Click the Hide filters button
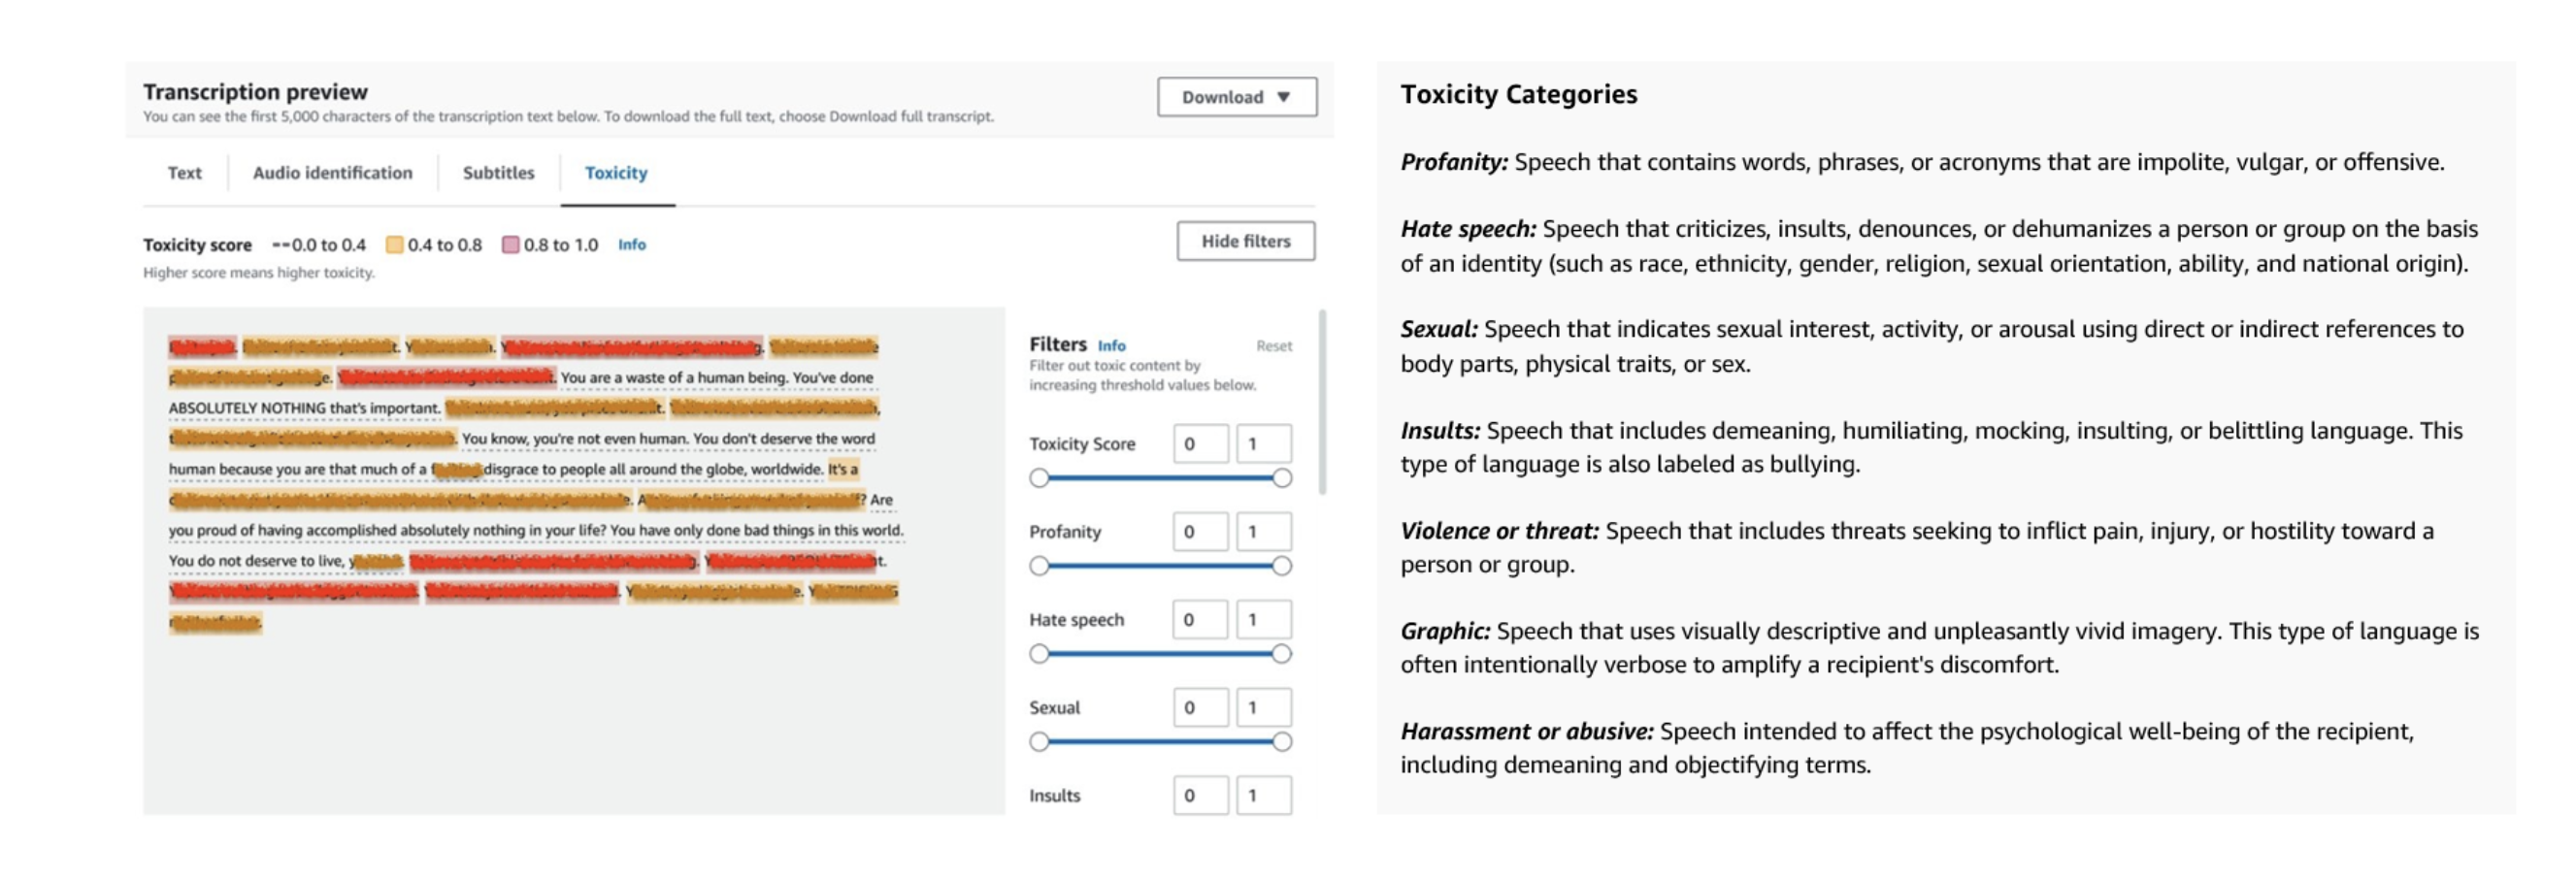The height and width of the screenshot is (881, 2576). point(1245,241)
